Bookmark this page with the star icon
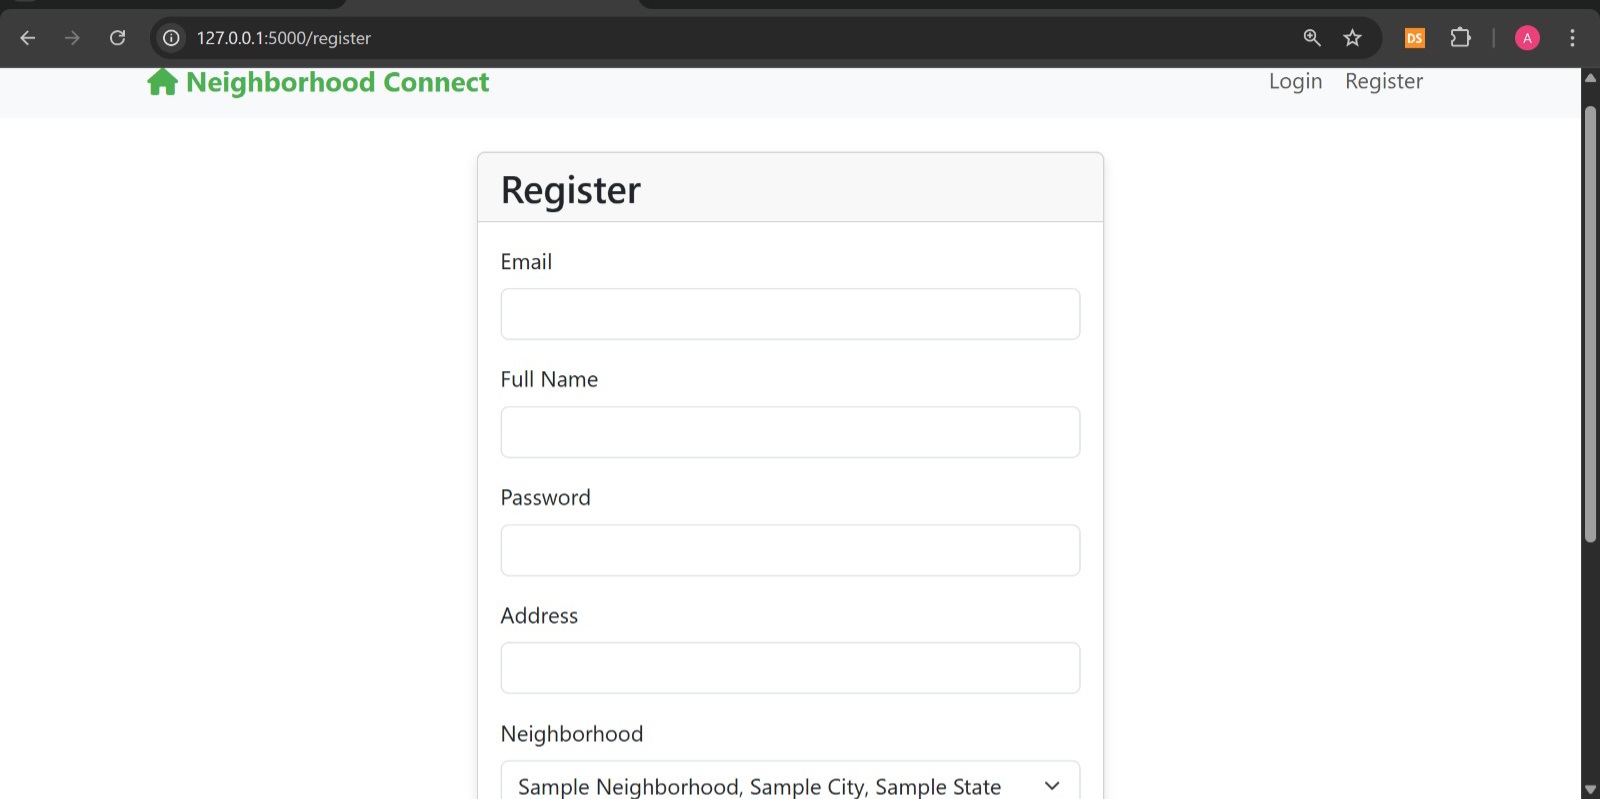The width and height of the screenshot is (1600, 799). tap(1353, 38)
